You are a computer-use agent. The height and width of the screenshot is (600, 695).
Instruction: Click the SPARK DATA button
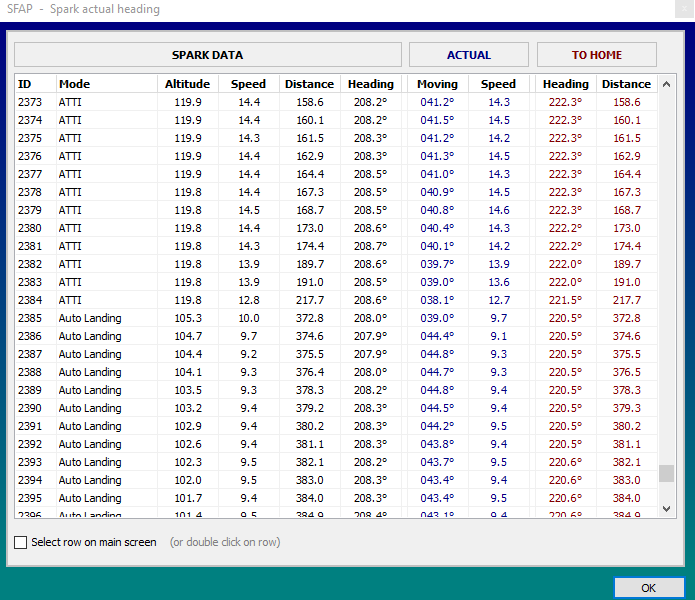(207, 55)
